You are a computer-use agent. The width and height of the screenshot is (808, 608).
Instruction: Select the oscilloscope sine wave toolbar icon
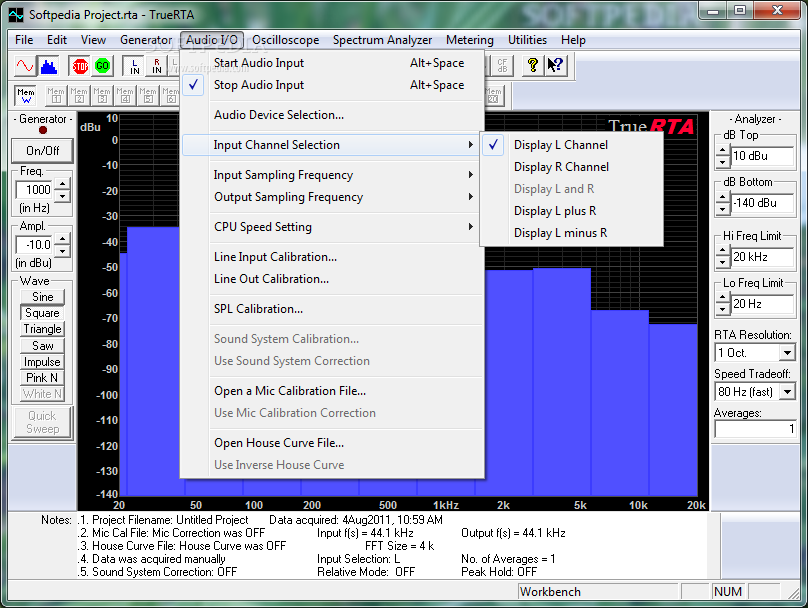[25, 66]
